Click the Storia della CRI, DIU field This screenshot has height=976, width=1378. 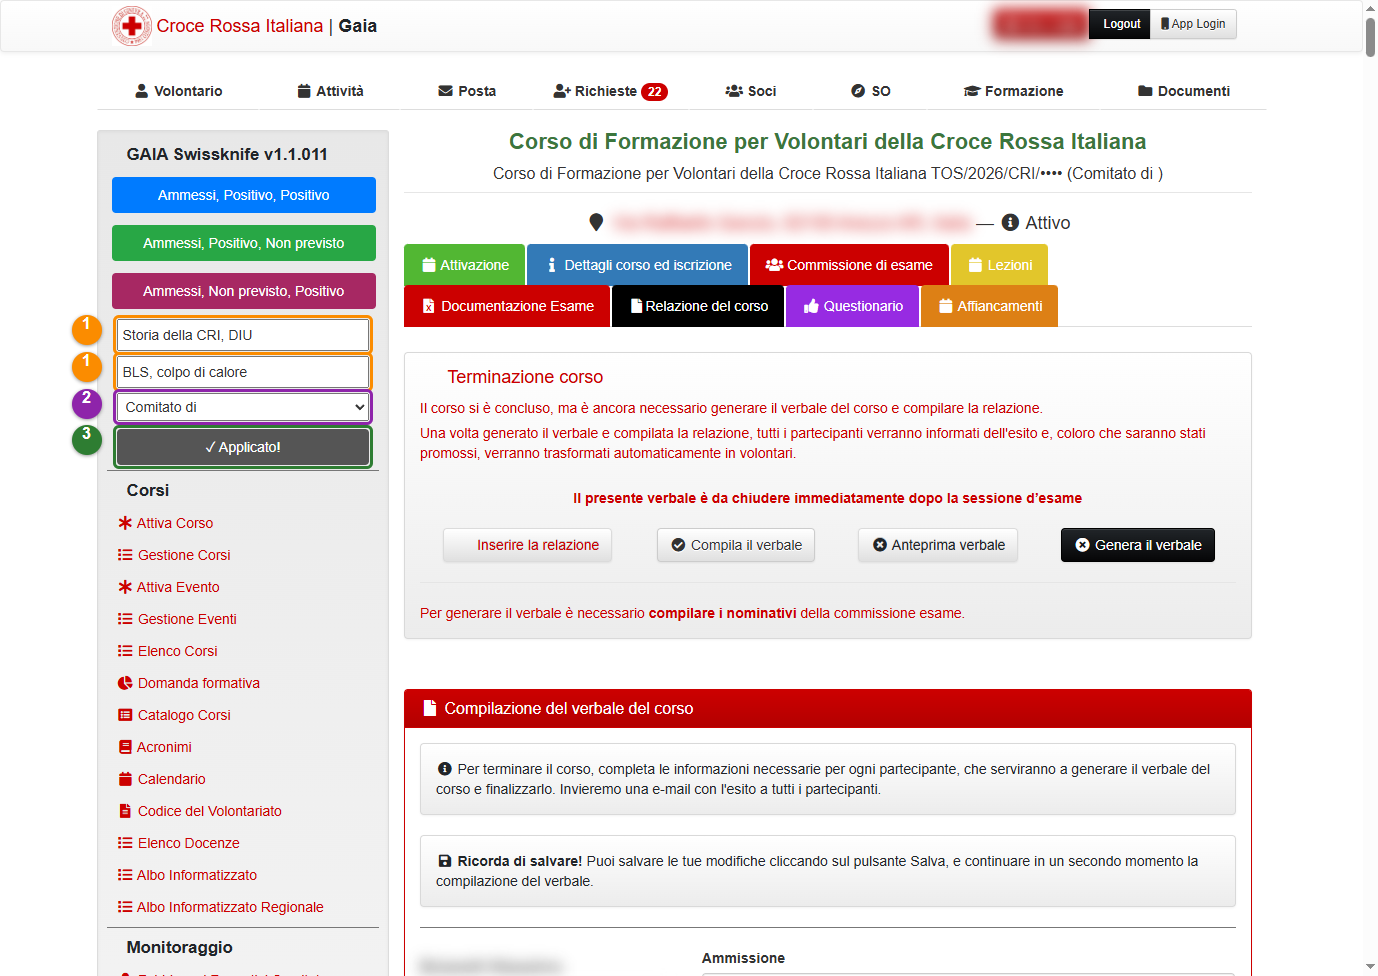click(244, 335)
